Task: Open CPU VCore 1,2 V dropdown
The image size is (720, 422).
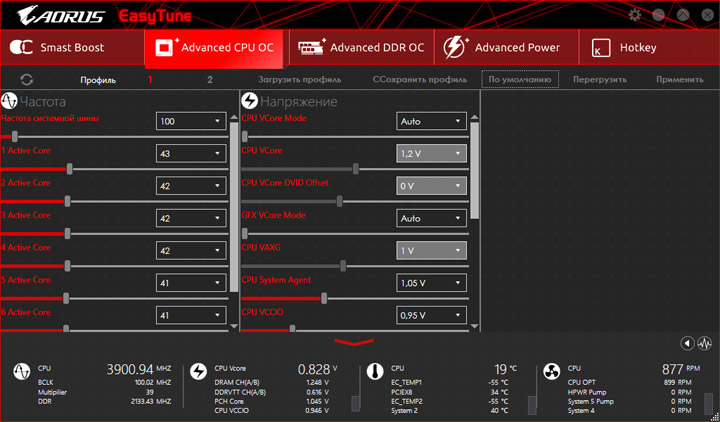Action: click(431, 153)
